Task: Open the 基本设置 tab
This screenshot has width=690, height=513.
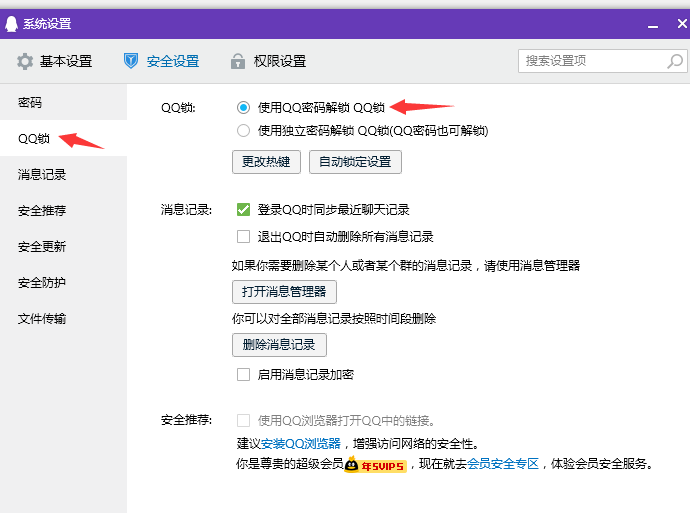Action: [x=55, y=61]
